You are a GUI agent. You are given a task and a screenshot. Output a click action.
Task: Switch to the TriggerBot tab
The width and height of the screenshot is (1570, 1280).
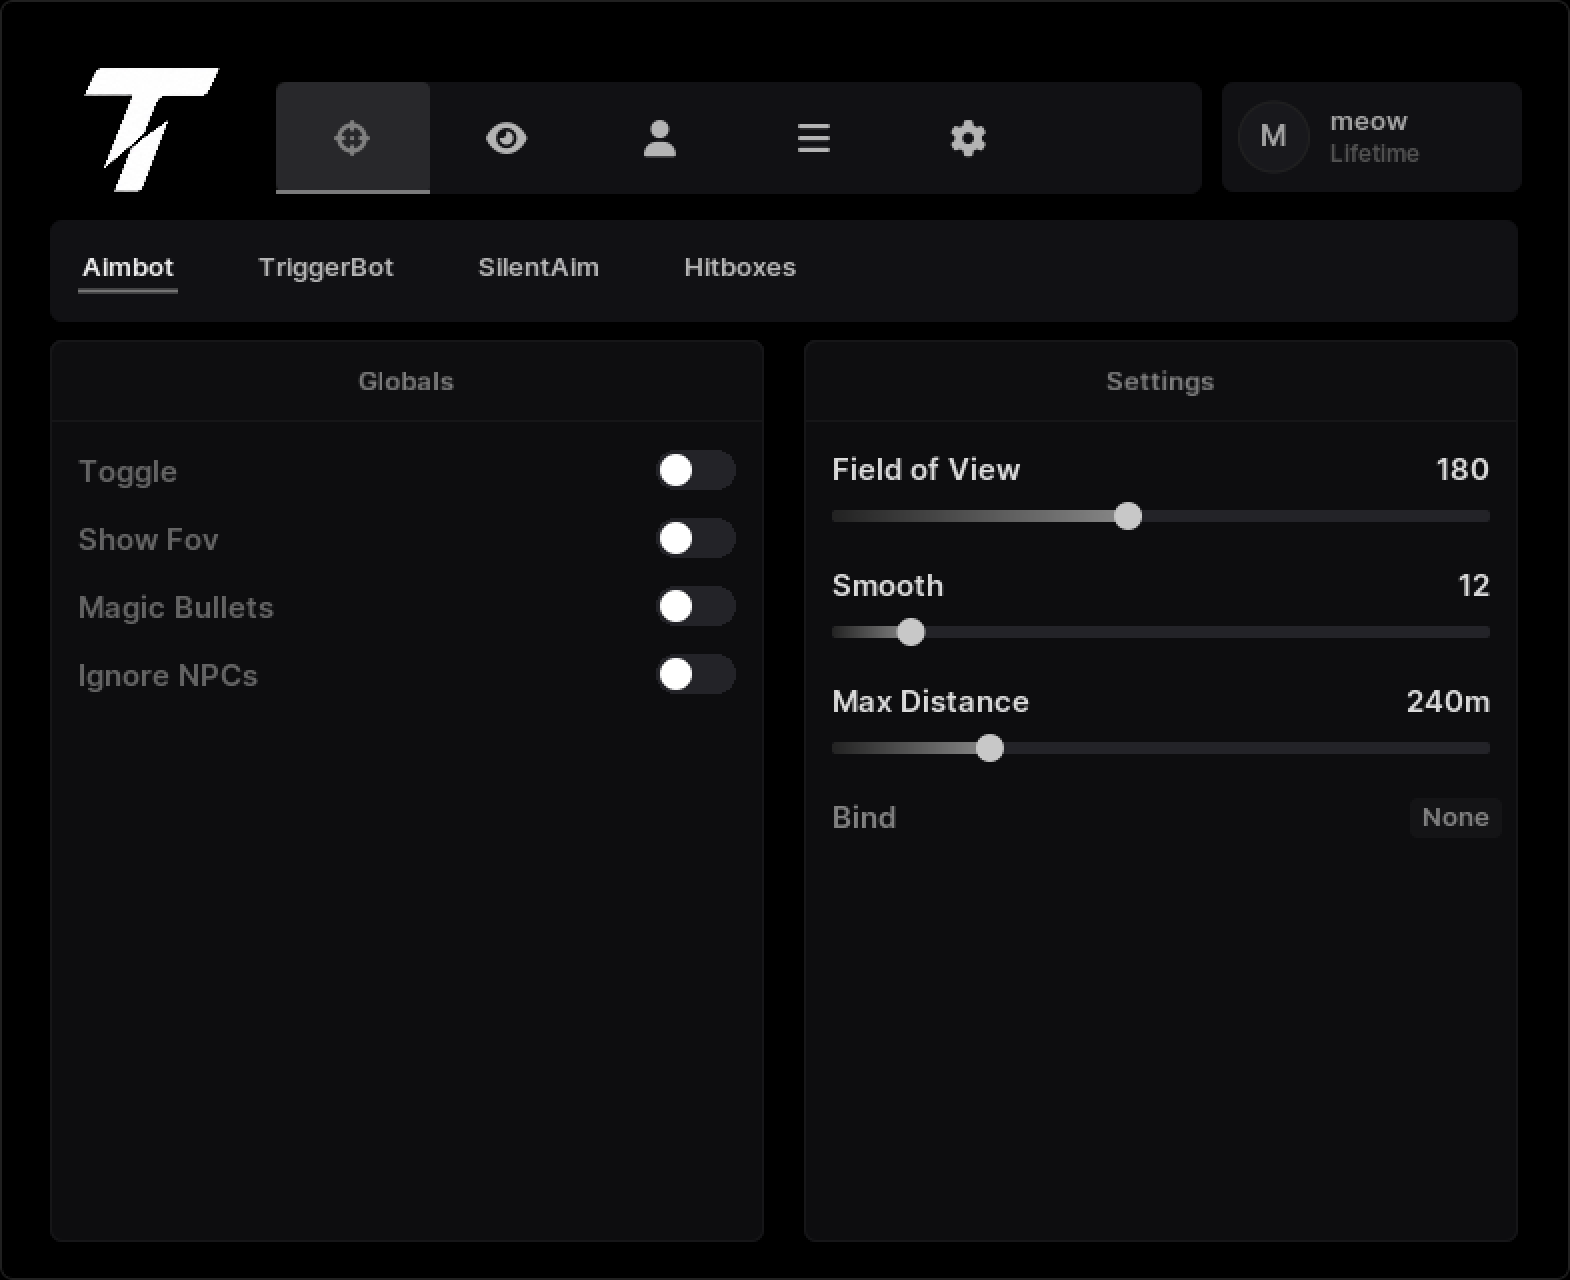[x=326, y=267]
